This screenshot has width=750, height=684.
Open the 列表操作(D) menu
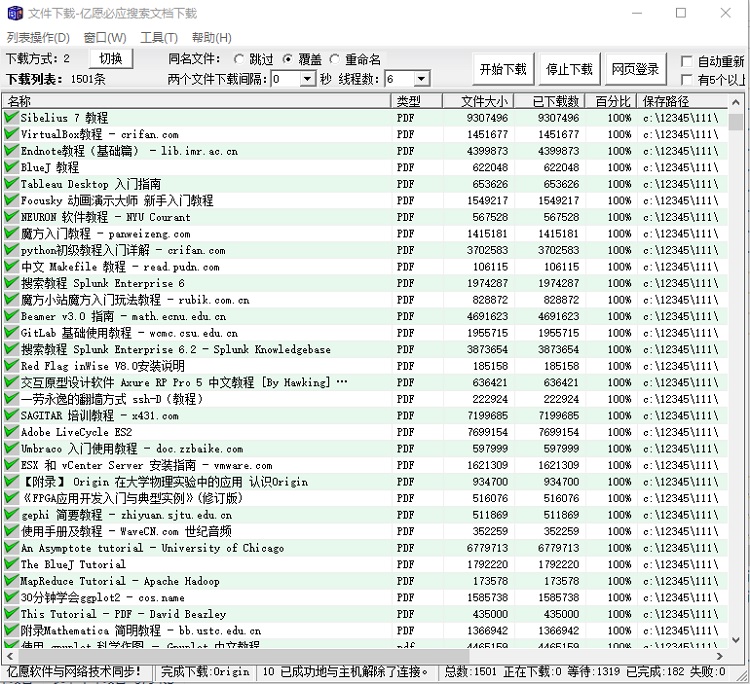[x=38, y=37]
